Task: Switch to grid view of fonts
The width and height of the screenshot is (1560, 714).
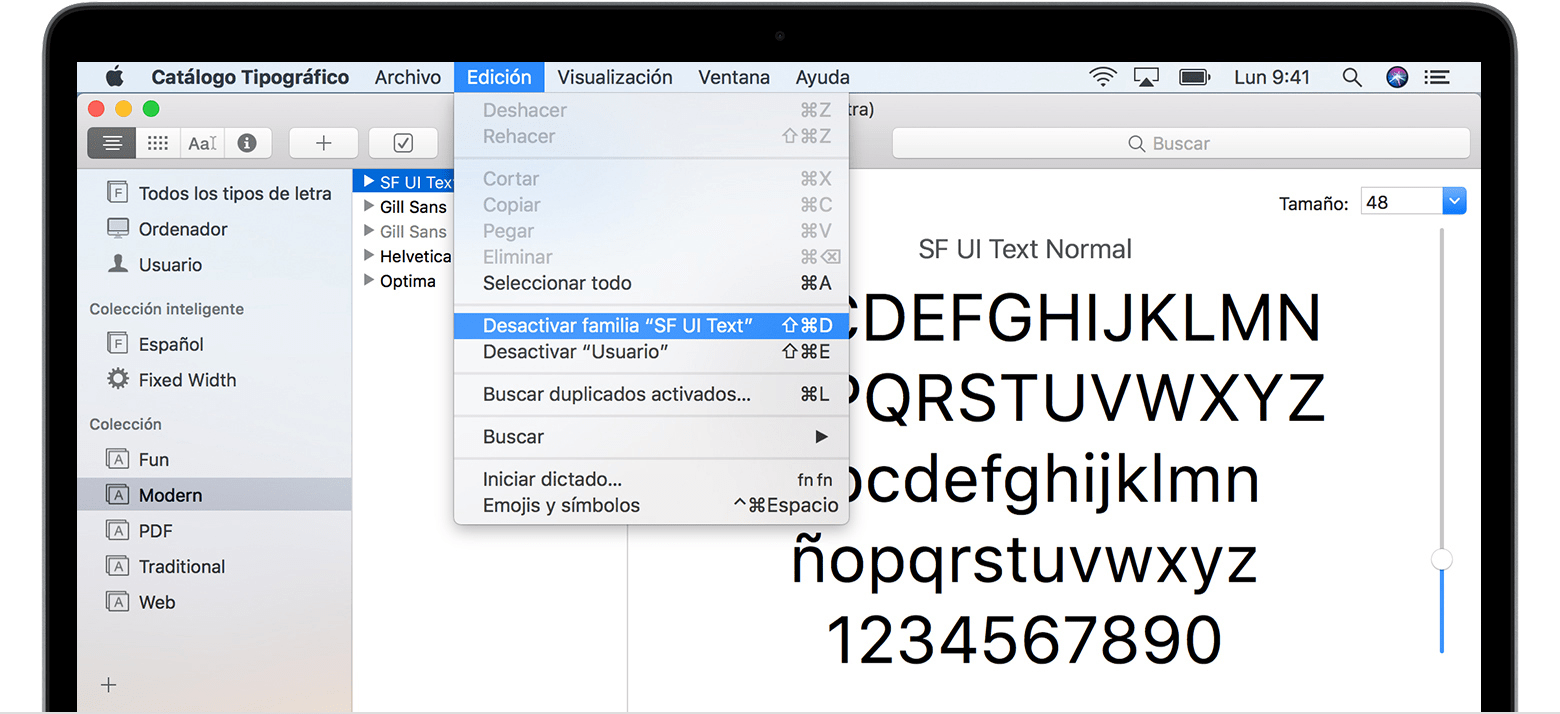Action: tap(157, 142)
